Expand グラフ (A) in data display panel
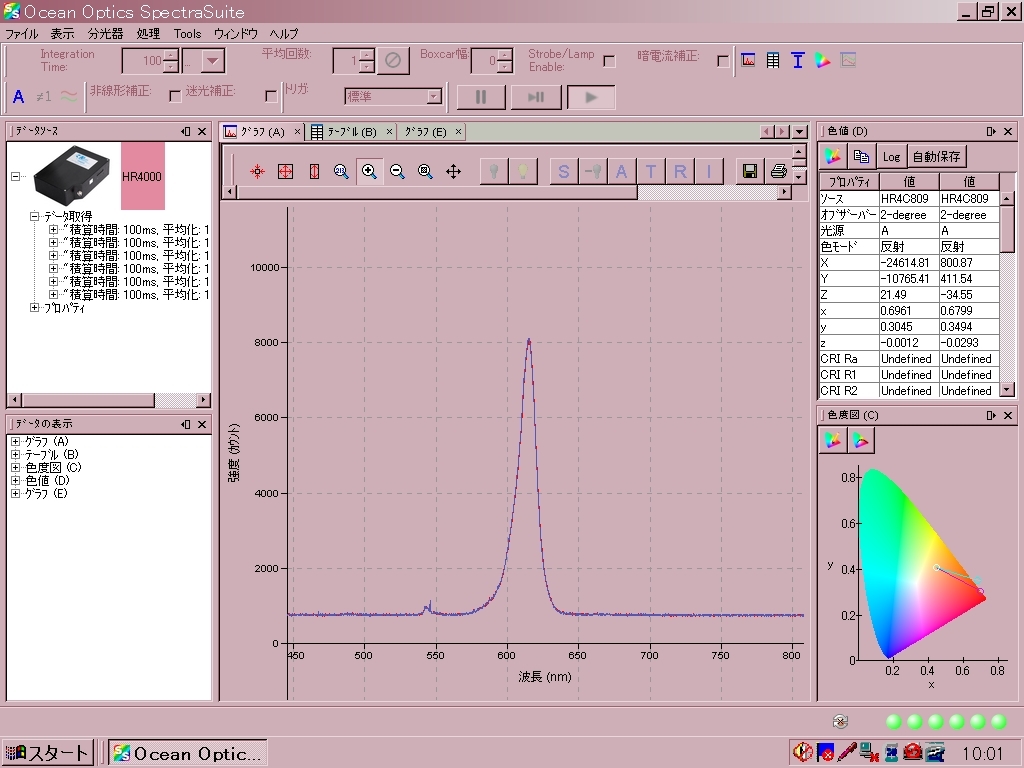The image size is (1024, 768). pos(16,441)
